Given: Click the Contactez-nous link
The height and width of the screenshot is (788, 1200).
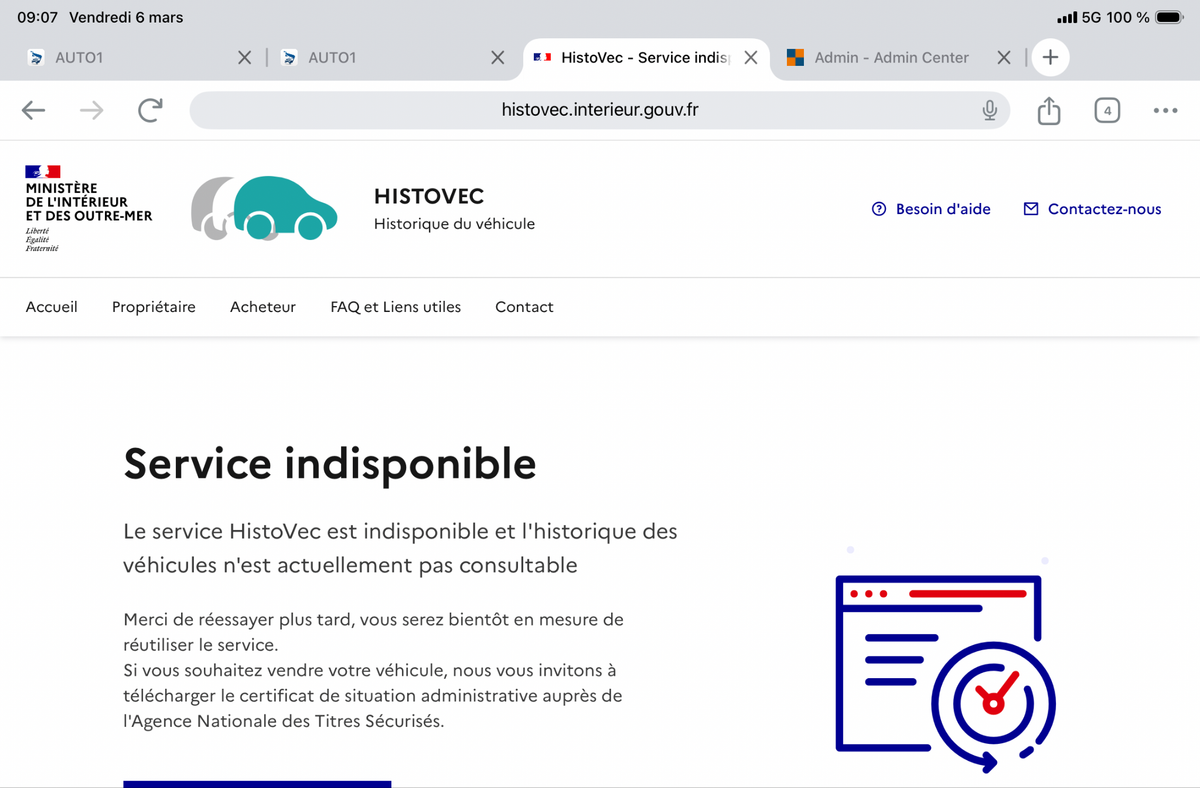Looking at the screenshot, I should (1092, 209).
